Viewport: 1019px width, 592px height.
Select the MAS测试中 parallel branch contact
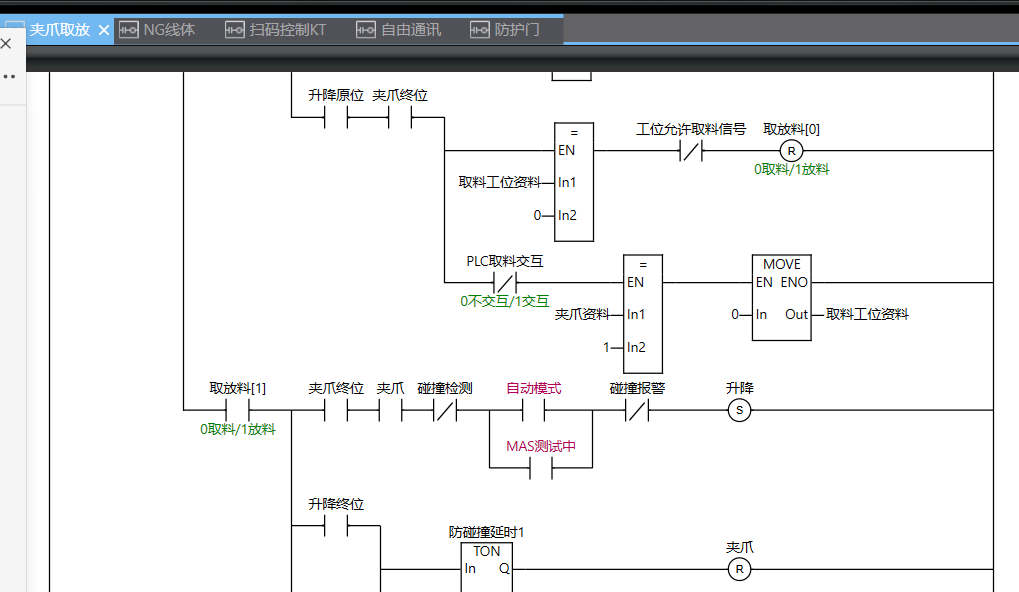click(x=541, y=467)
